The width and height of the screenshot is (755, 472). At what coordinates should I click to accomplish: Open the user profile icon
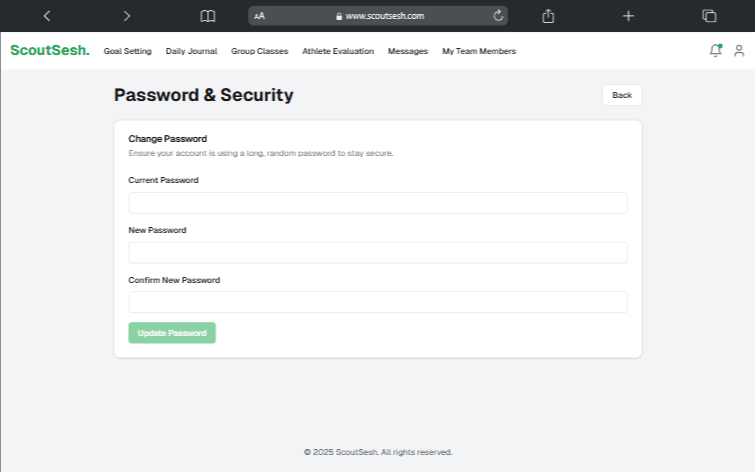pos(739,50)
